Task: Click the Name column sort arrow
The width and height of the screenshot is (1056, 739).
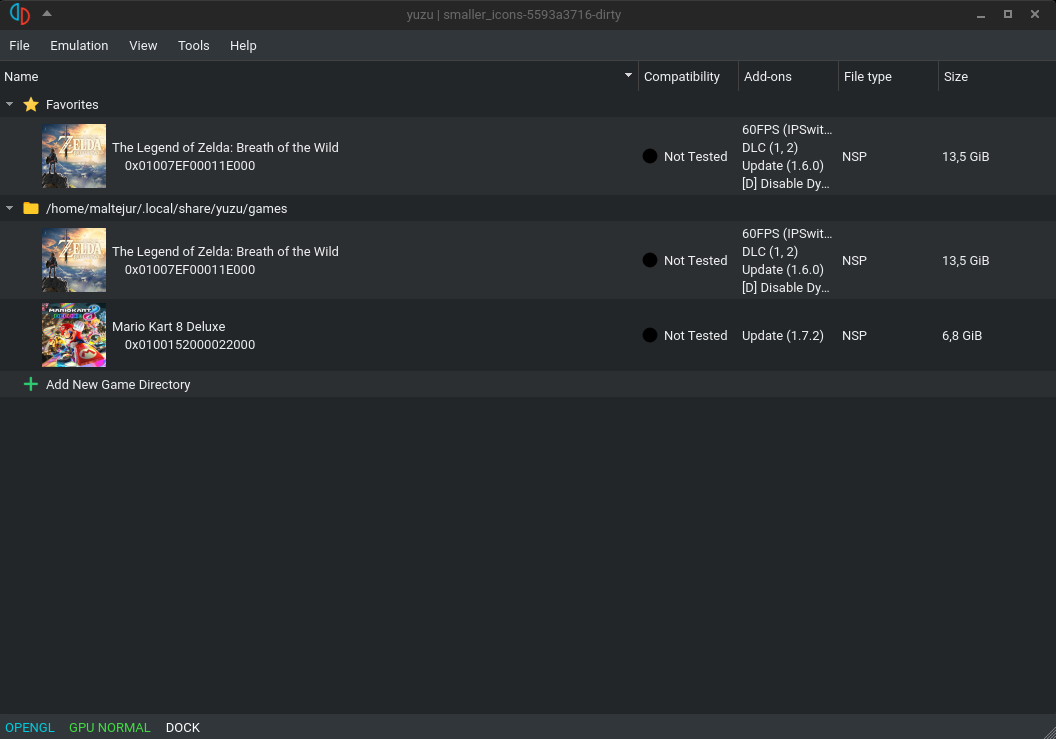Action: pos(628,75)
